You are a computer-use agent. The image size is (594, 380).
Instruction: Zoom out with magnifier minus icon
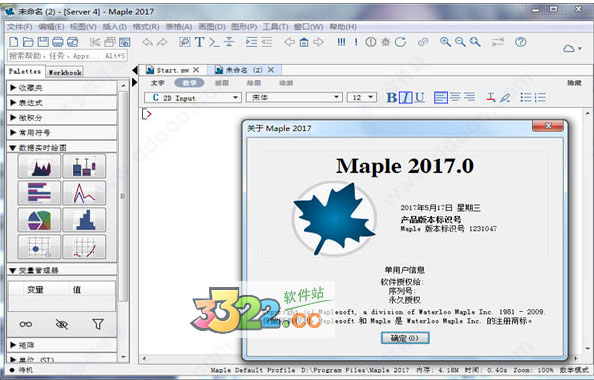pyautogui.click(x=460, y=42)
